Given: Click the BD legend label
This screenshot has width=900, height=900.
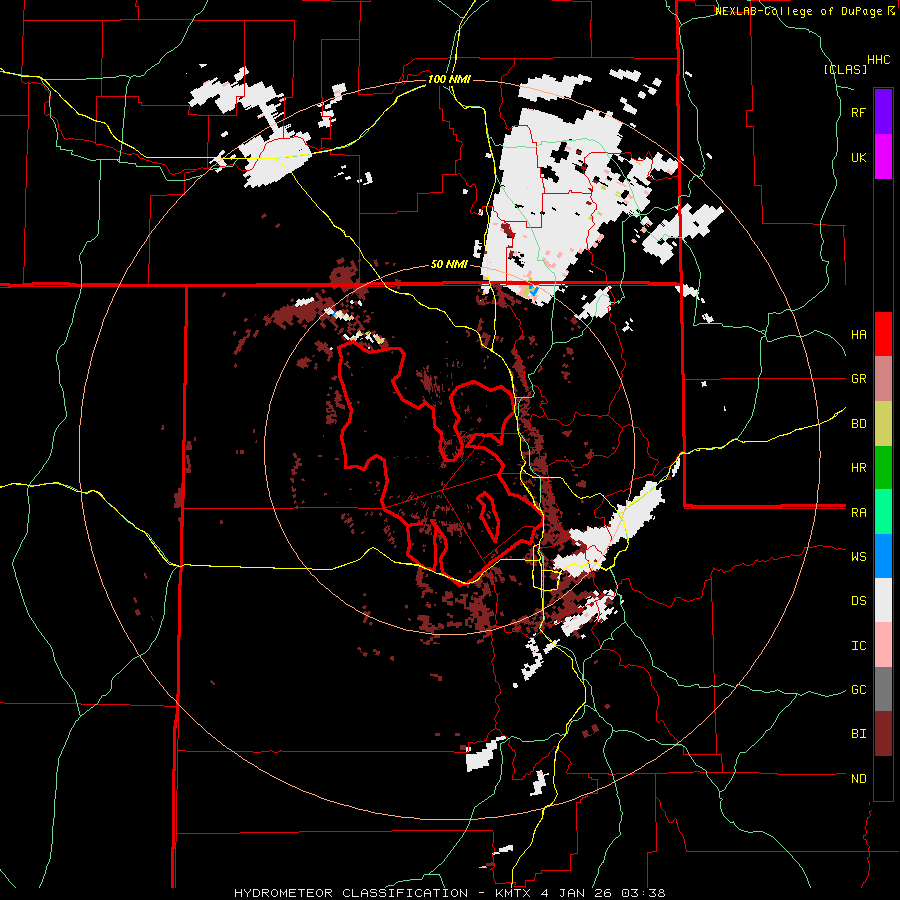Looking at the screenshot, I should click(859, 424).
